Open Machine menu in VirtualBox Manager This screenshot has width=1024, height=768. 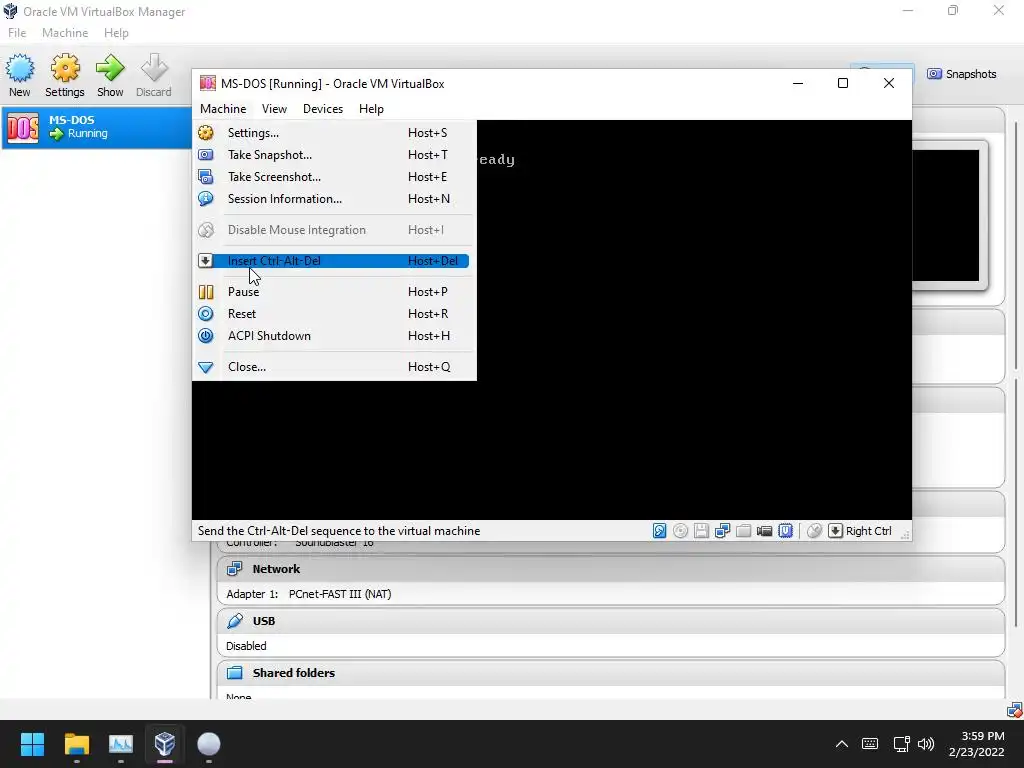click(x=65, y=33)
